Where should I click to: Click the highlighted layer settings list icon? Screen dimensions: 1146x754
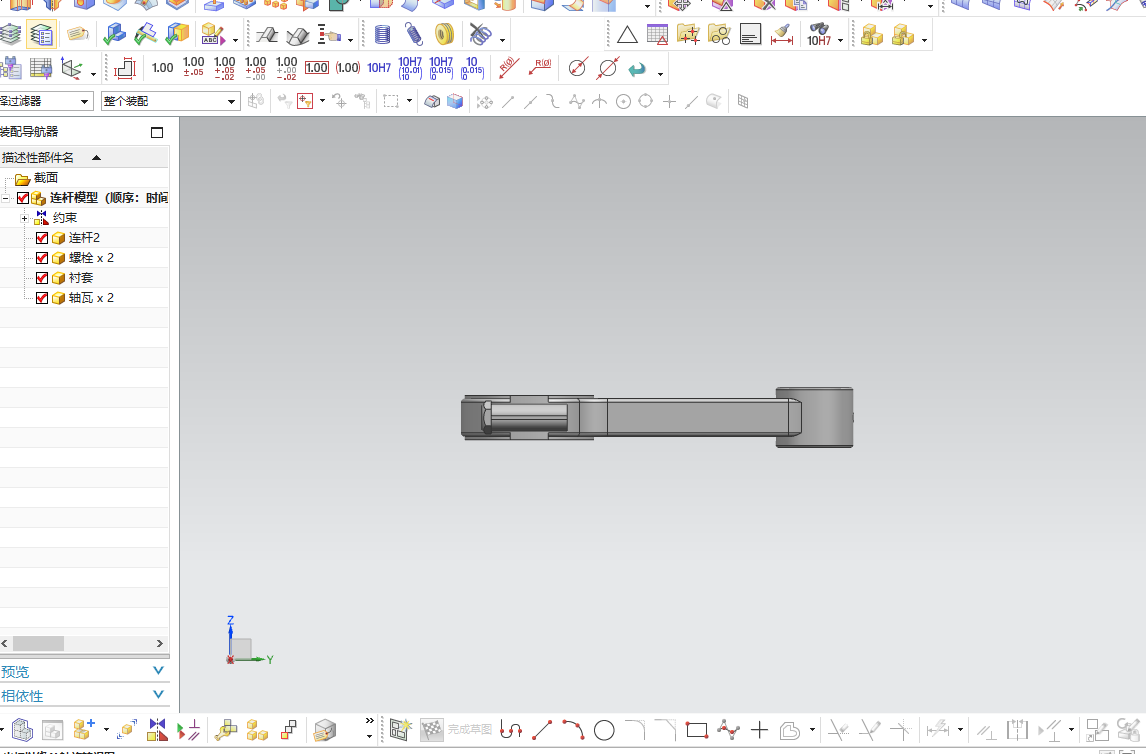[x=42, y=34]
